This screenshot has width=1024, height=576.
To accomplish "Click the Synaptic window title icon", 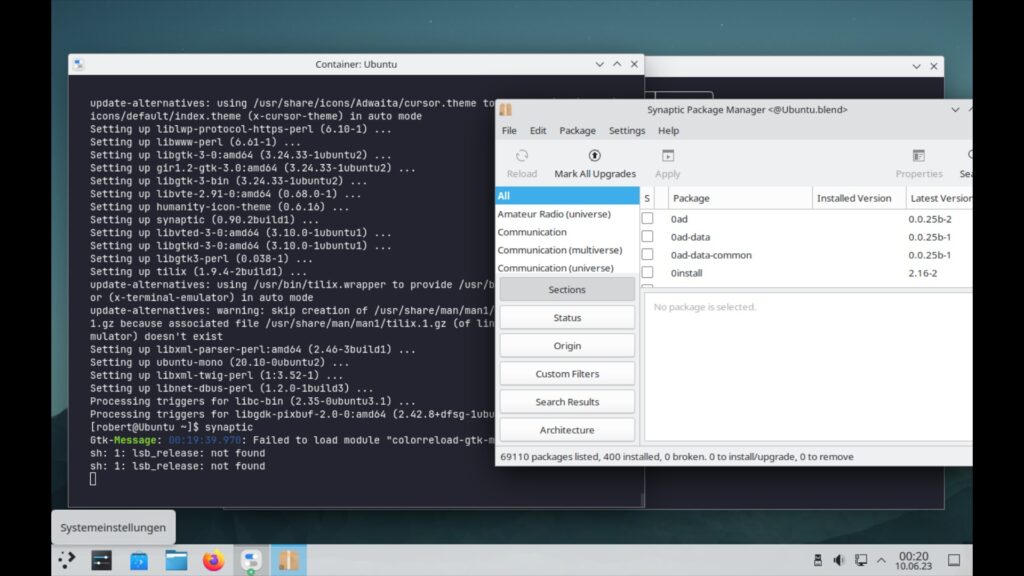I will [x=505, y=110].
